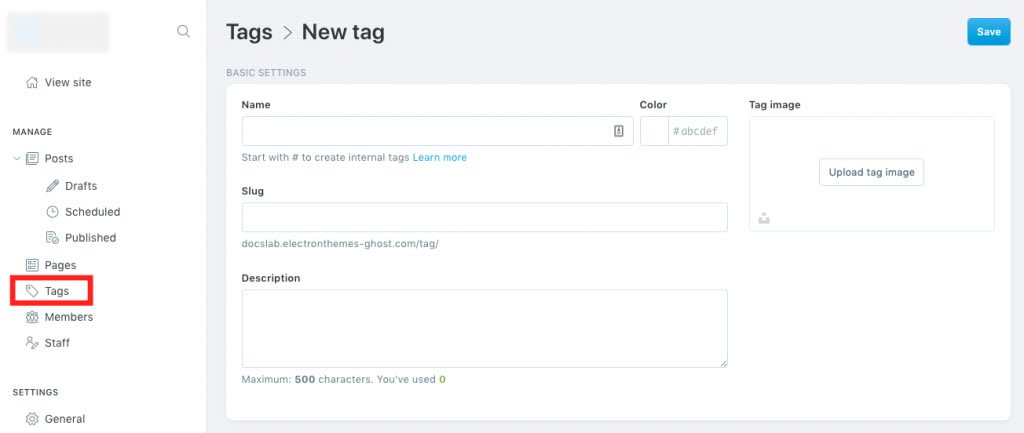
Task: Collapse the Posts submenu chevron
Action: pyautogui.click(x=16, y=159)
